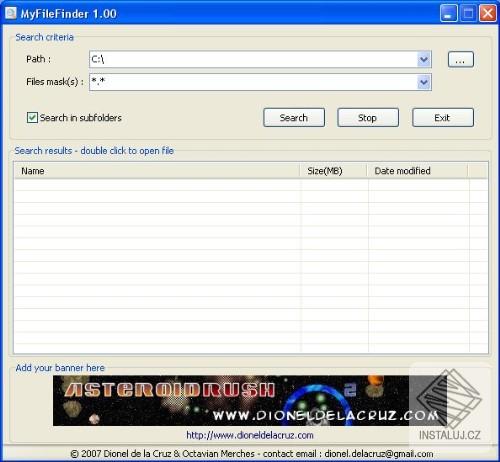
Task: Expand the Files mask(s) dropdown arrow
Action: pyautogui.click(x=424, y=82)
